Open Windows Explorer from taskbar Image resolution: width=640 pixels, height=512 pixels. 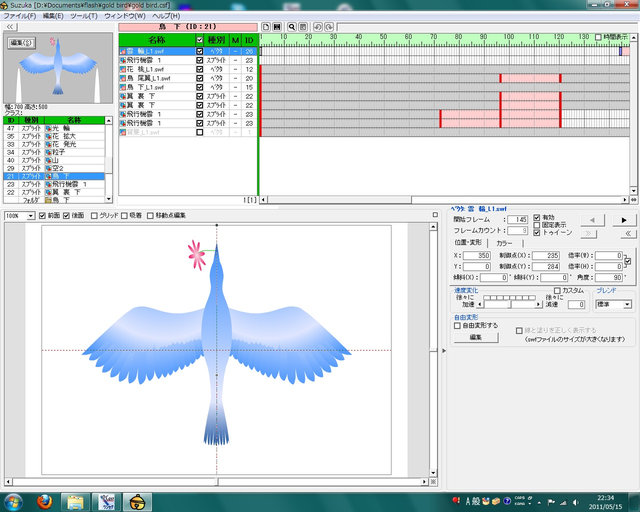(76, 502)
